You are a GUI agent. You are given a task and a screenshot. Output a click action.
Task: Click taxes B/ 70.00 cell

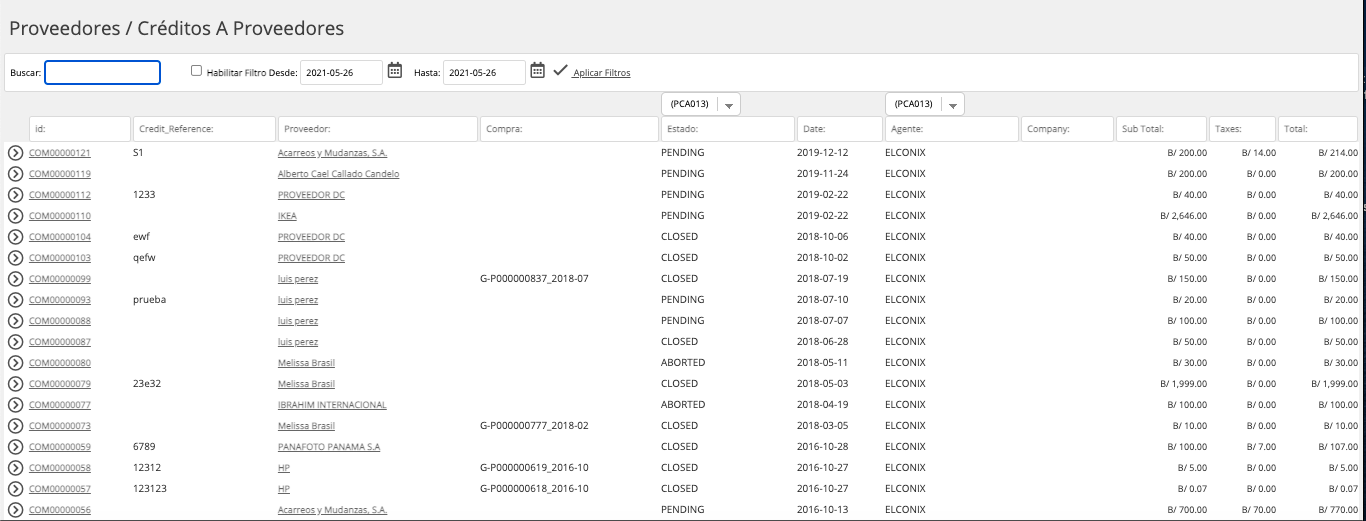coord(1259,510)
